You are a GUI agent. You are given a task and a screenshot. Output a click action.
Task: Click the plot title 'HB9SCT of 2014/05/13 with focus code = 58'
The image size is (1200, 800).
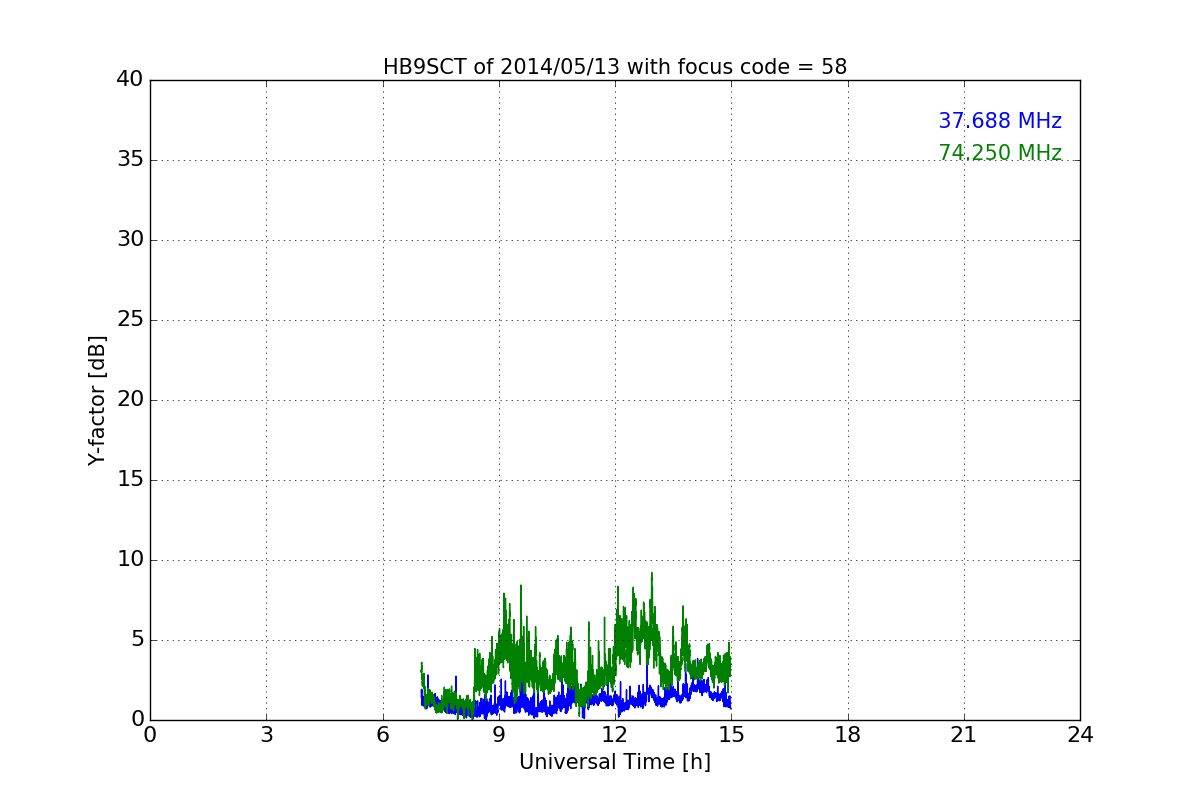click(615, 67)
